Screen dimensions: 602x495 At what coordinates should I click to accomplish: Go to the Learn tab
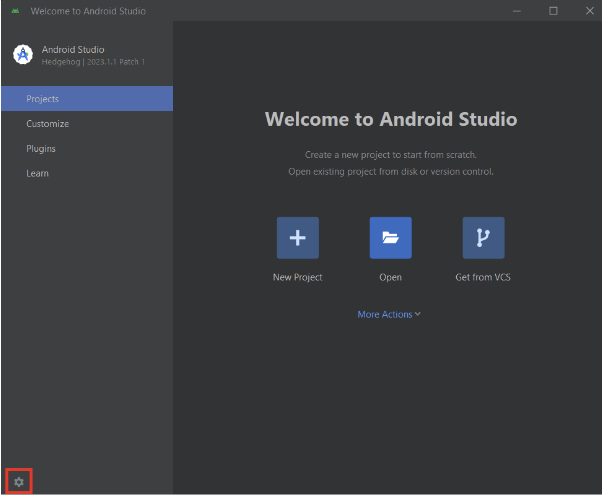[x=87, y=173]
